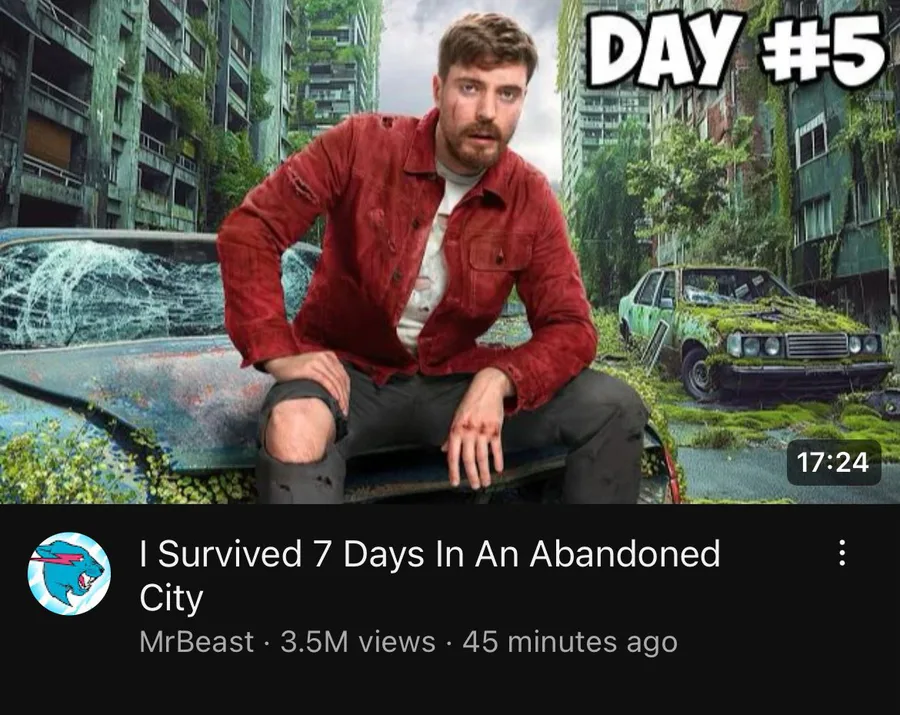This screenshot has width=900, height=715.
Task: Click the word City in title
Action: coord(171,599)
